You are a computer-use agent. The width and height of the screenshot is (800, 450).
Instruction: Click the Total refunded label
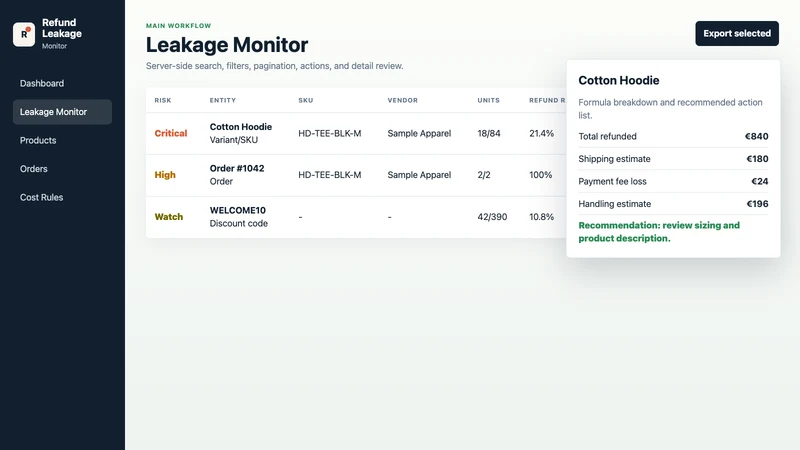coord(607,136)
